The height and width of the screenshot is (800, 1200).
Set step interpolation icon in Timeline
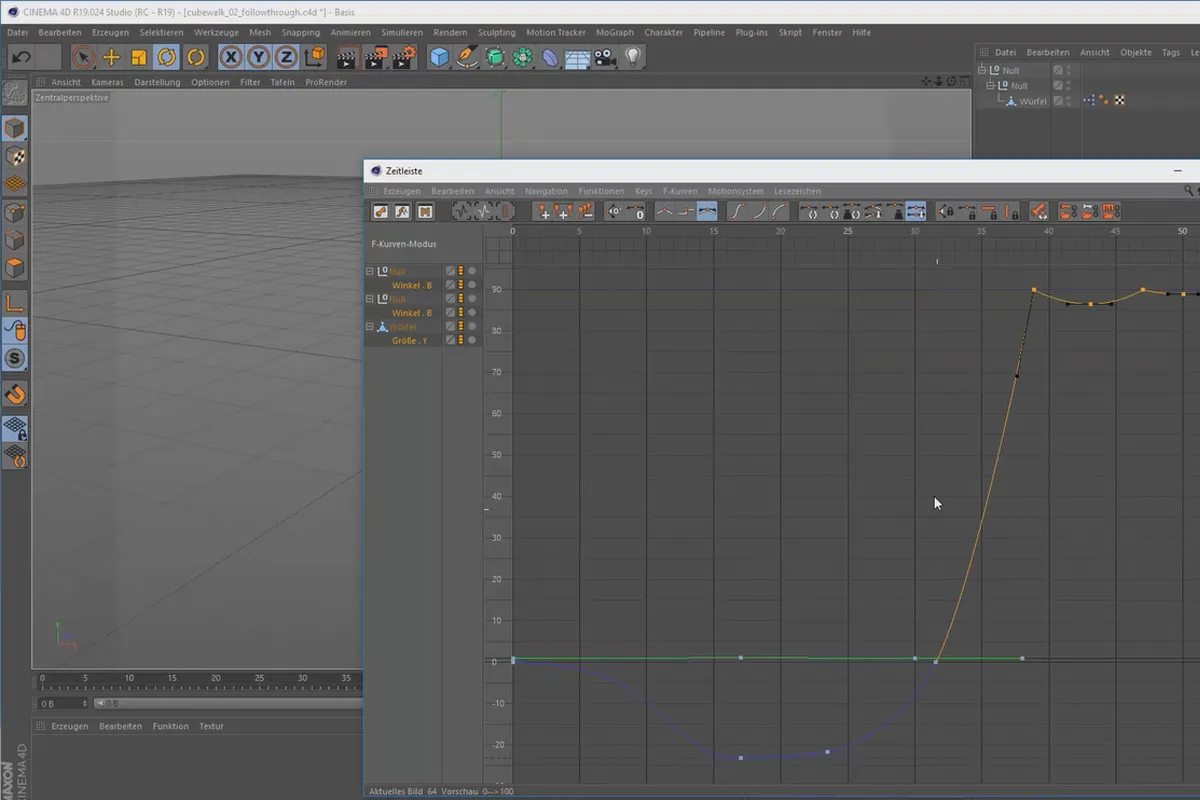point(686,211)
